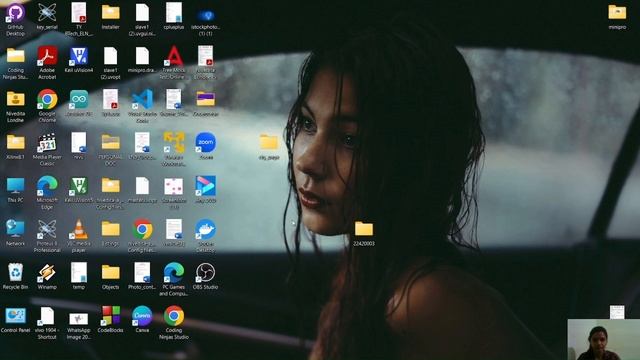Open the Coding Ninjas Studio Chrome shortcut
Image resolution: width=640 pixels, height=360 pixels.
(174, 316)
